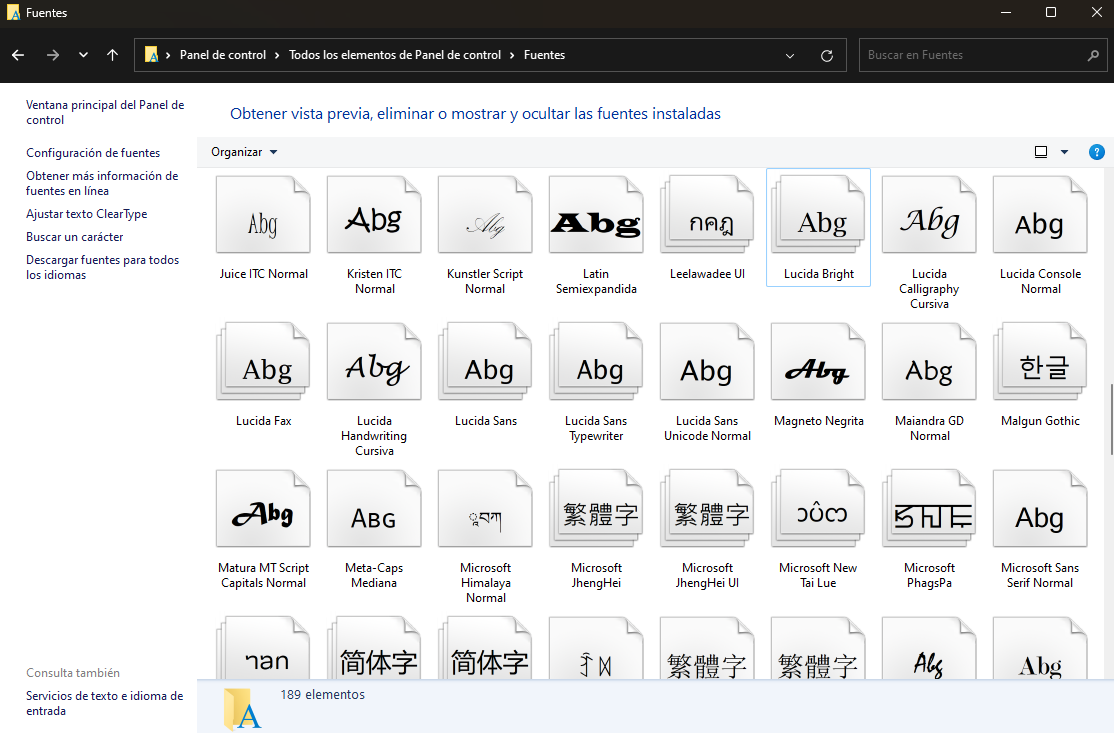Select the Microsoft Himalaya Normal font icon
Viewport: 1114px width, 733px height.
point(485,509)
